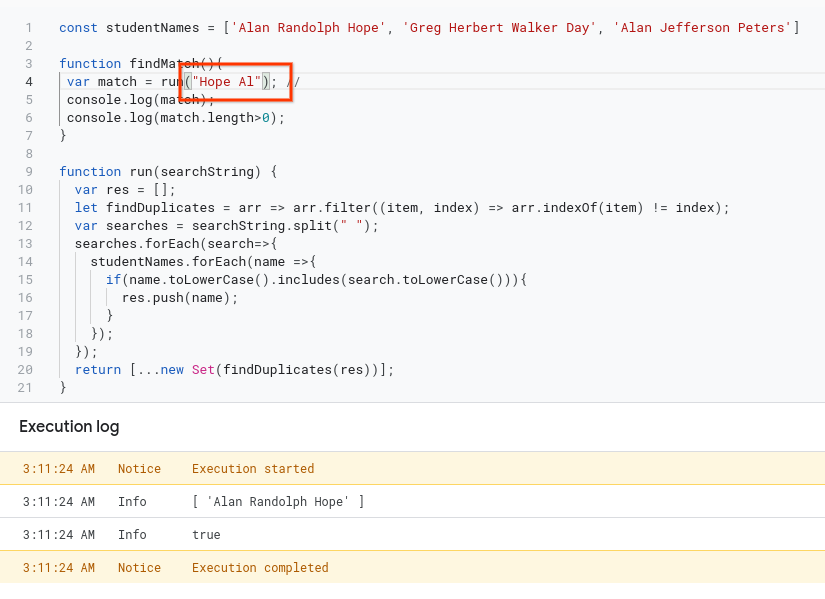Click the string 'Greg Herbert Walker Day'
Viewport: 825px width, 599px height.
click(x=499, y=28)
